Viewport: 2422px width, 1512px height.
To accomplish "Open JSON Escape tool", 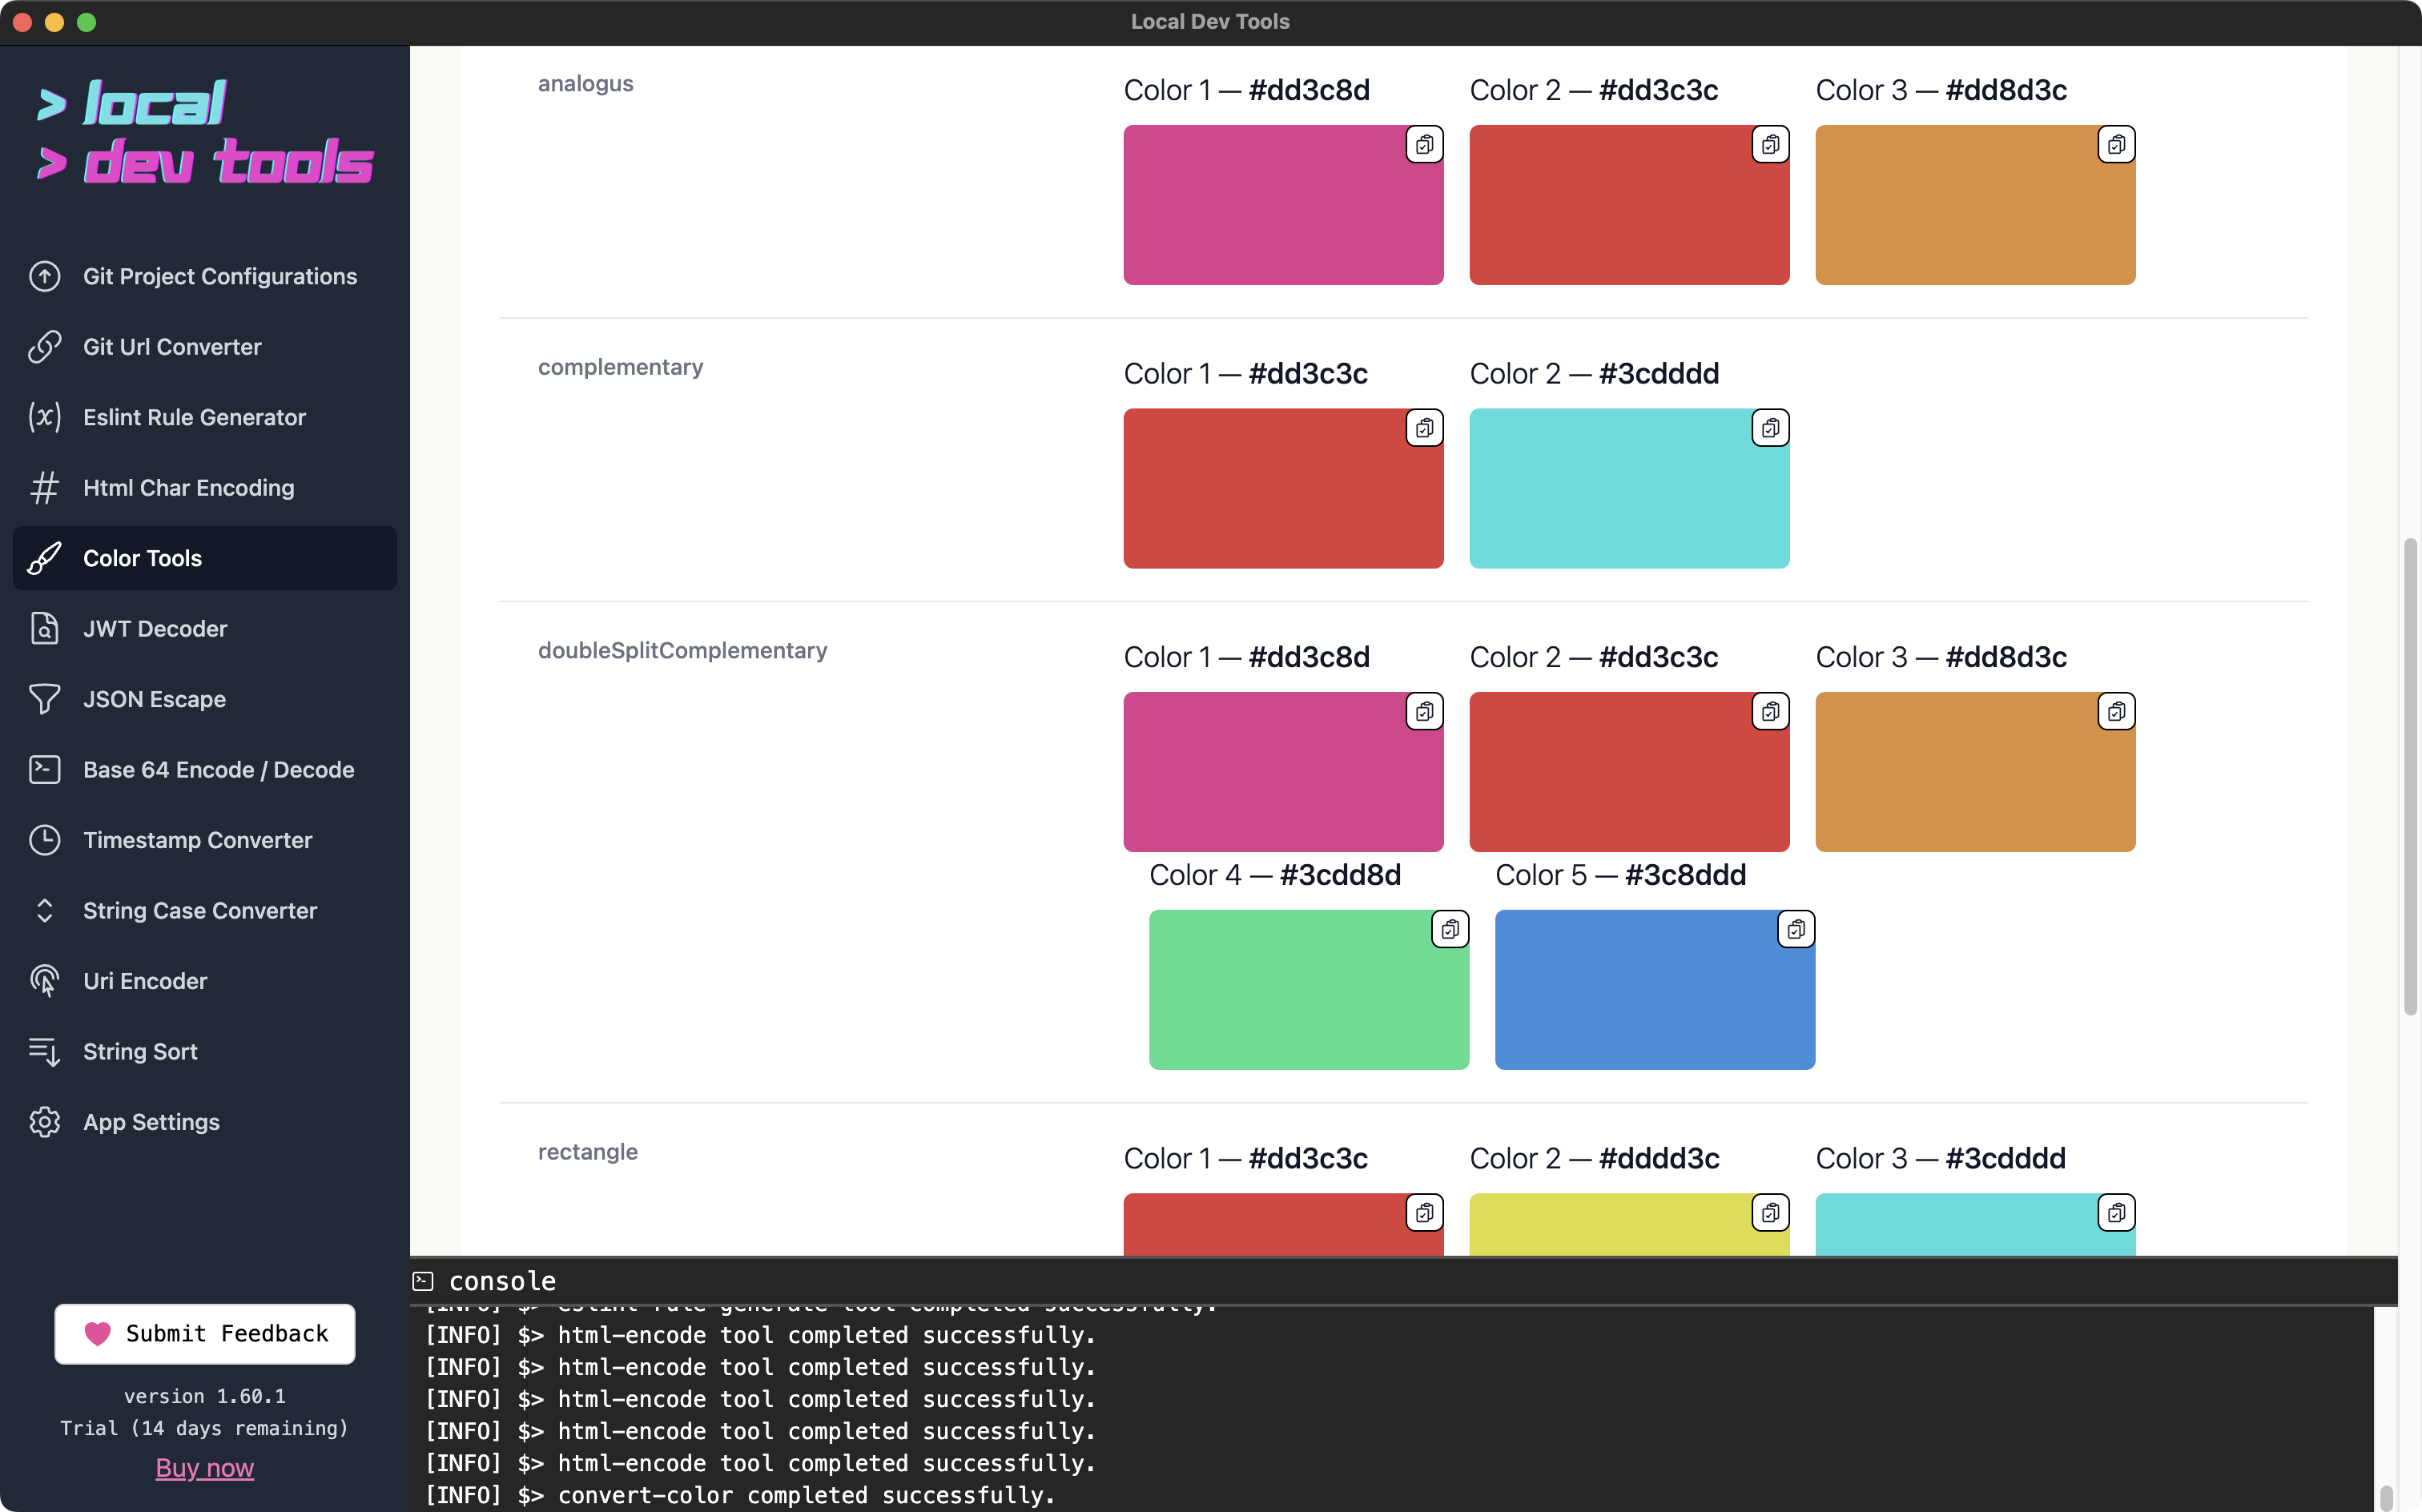I will click(205, 699).
